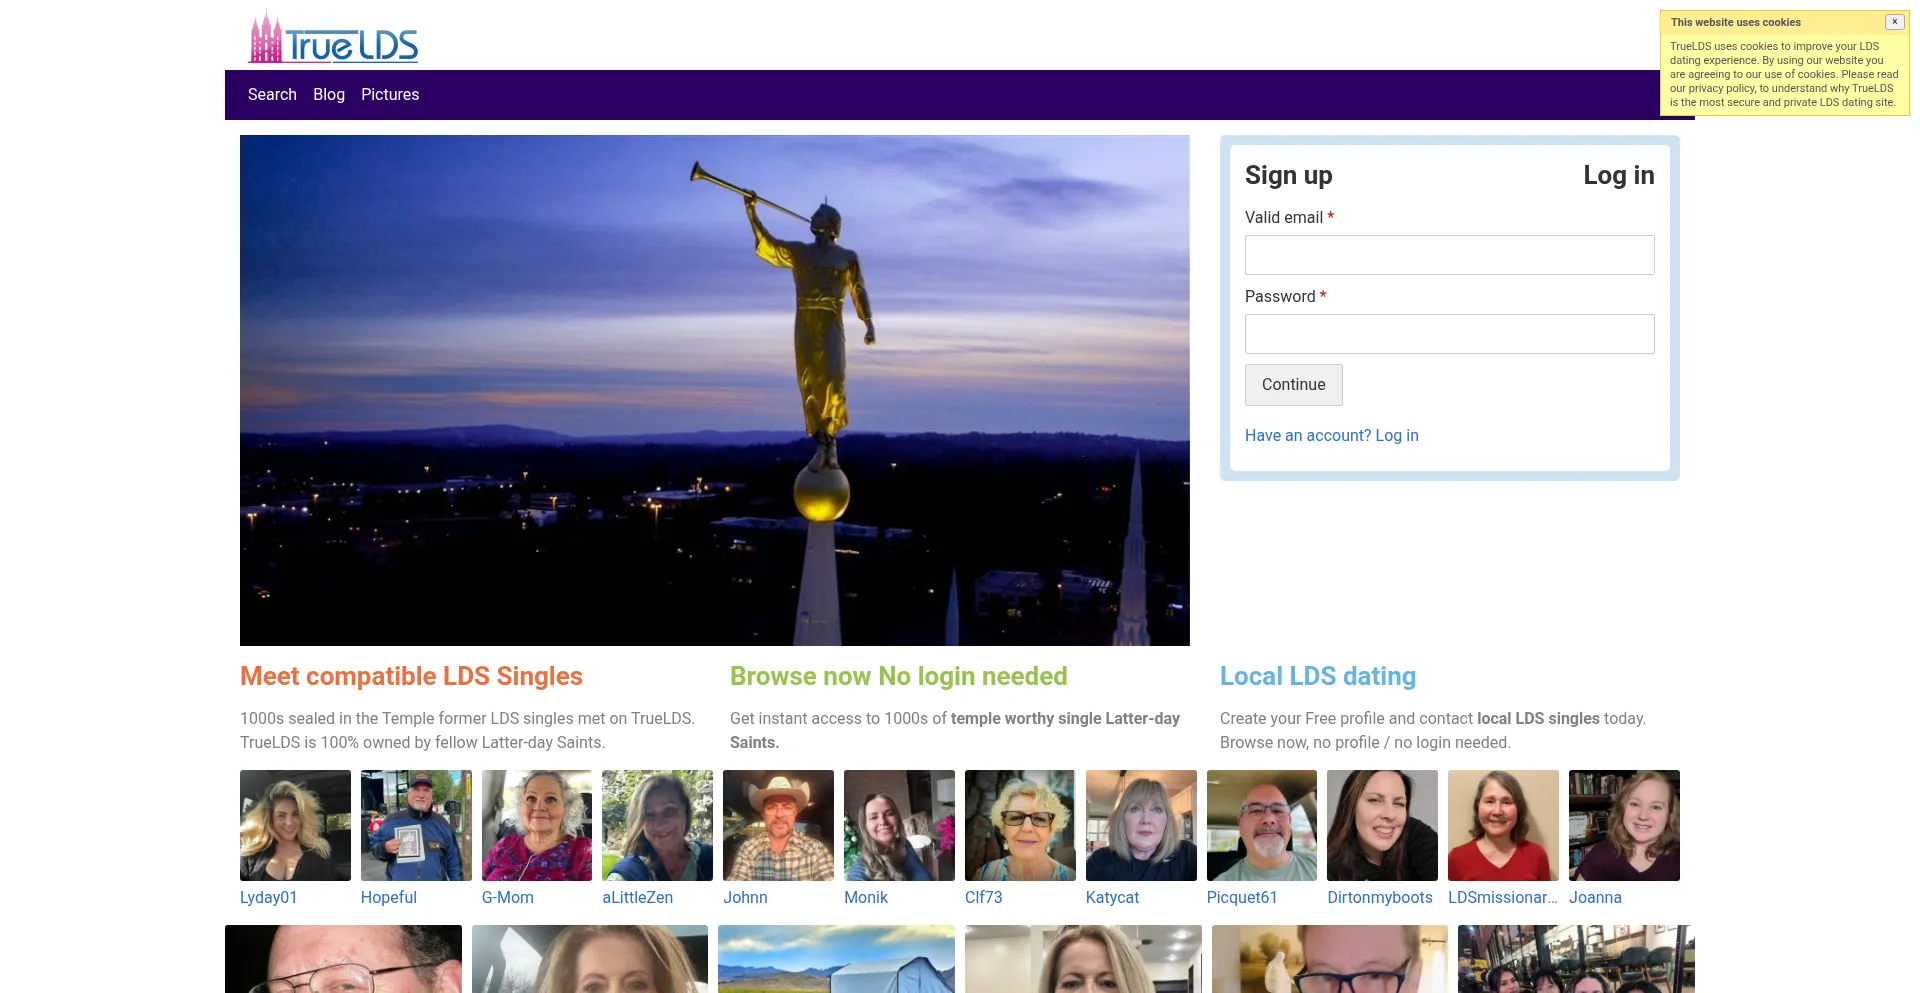Click the TrueLDS temple logo
The image size is (1920, 993).
pos(333,39)
